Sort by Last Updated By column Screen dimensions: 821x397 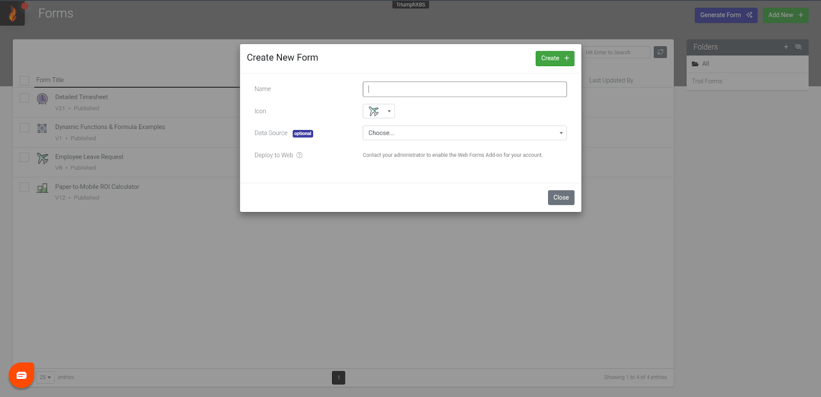pos(611,81)
